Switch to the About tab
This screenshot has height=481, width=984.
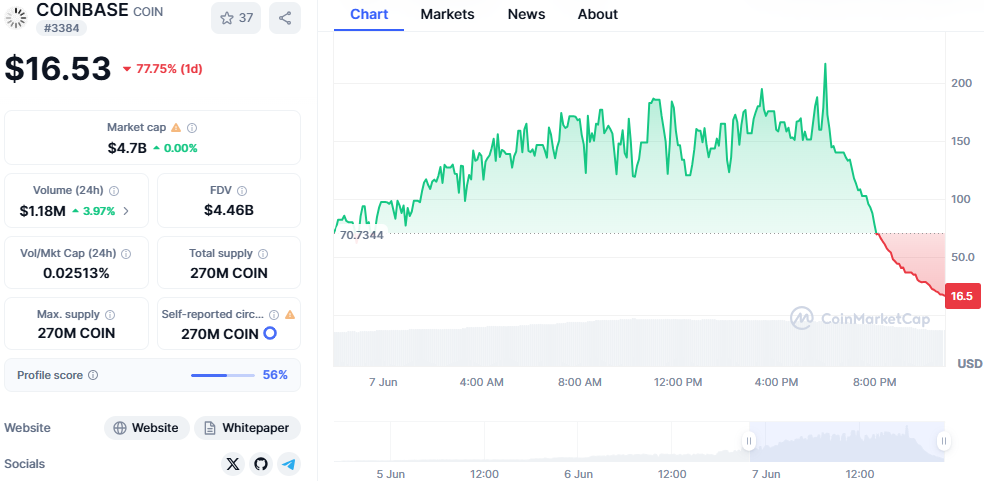tap(597, 14)
